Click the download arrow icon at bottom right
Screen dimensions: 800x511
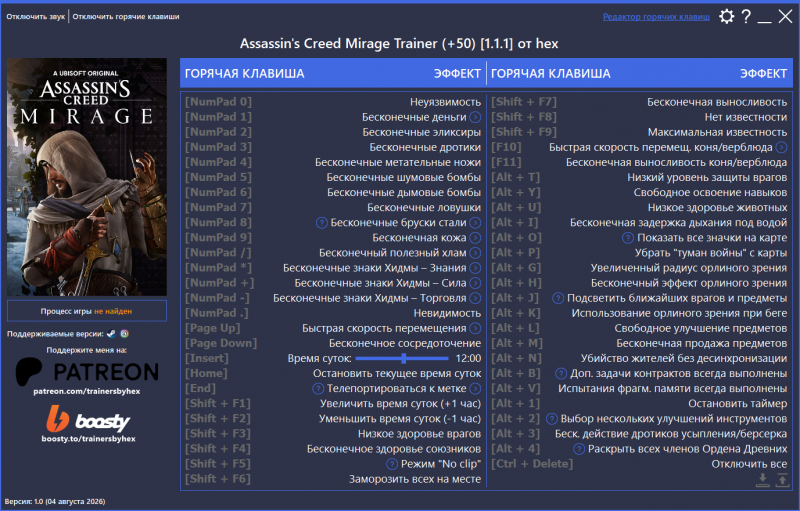tap(763, 479)
